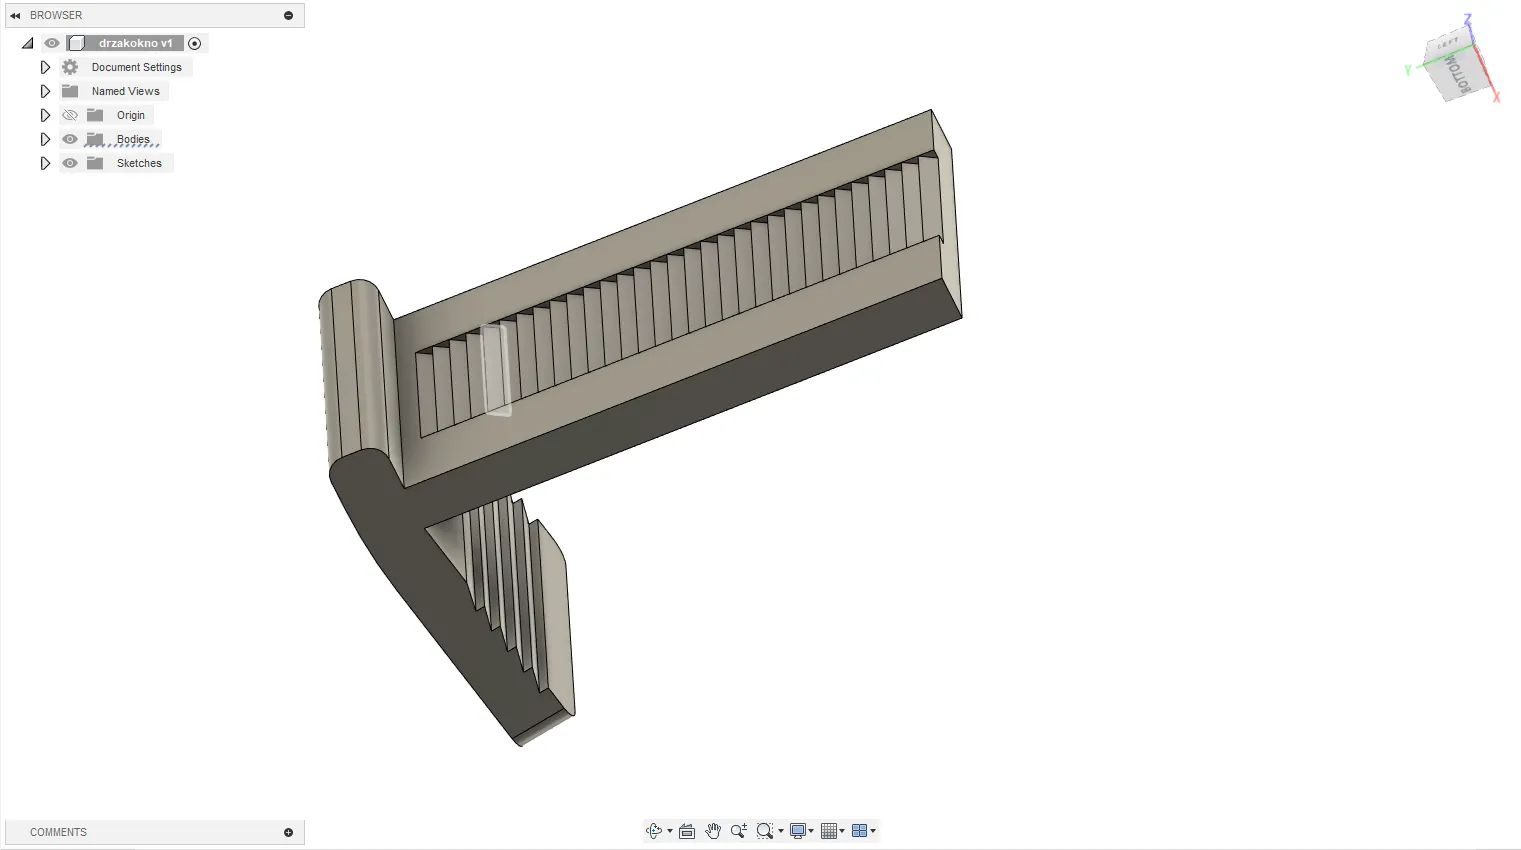Viewport: 1521px width, 850px height.
Task: Expand the Sketches folder node
Action: tap(45, 163)
